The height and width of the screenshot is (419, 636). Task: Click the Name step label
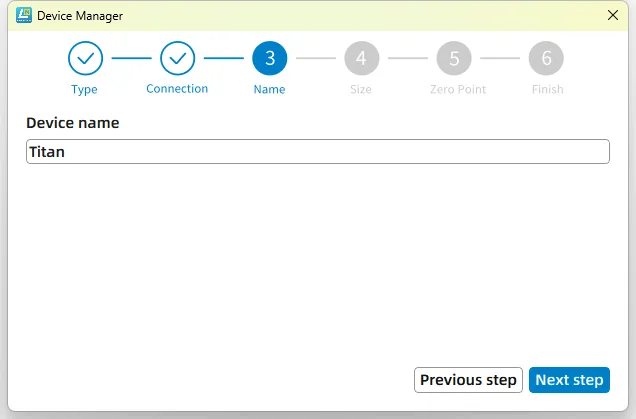click(x=270, y=89)
